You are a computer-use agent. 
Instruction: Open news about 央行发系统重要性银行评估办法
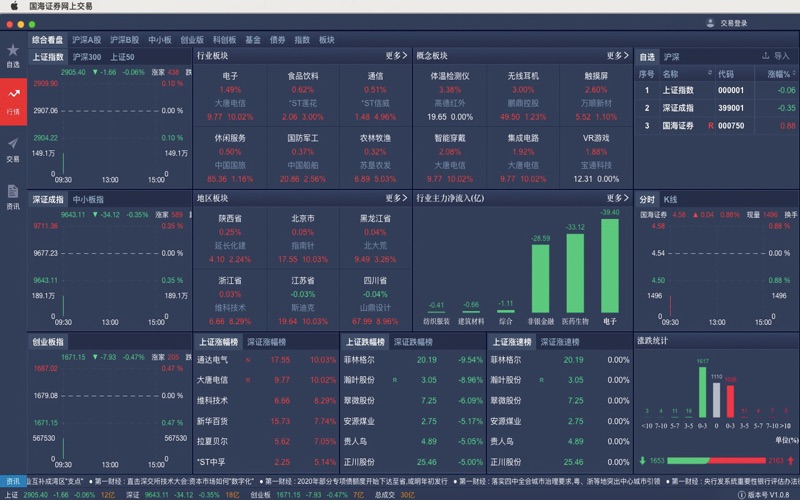point(735,481)
